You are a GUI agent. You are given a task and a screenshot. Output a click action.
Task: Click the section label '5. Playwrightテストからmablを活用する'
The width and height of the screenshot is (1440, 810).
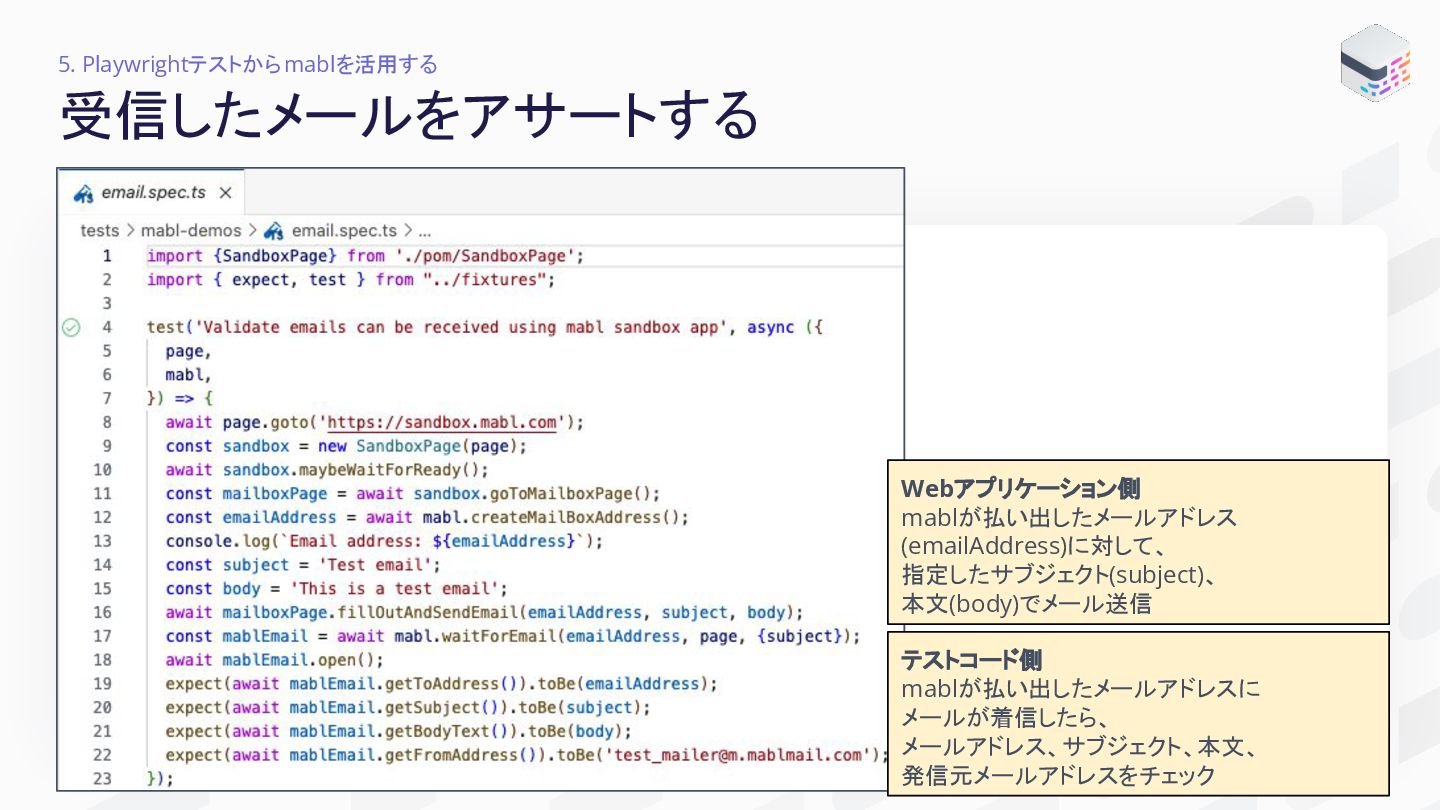(x=248, y=64)
